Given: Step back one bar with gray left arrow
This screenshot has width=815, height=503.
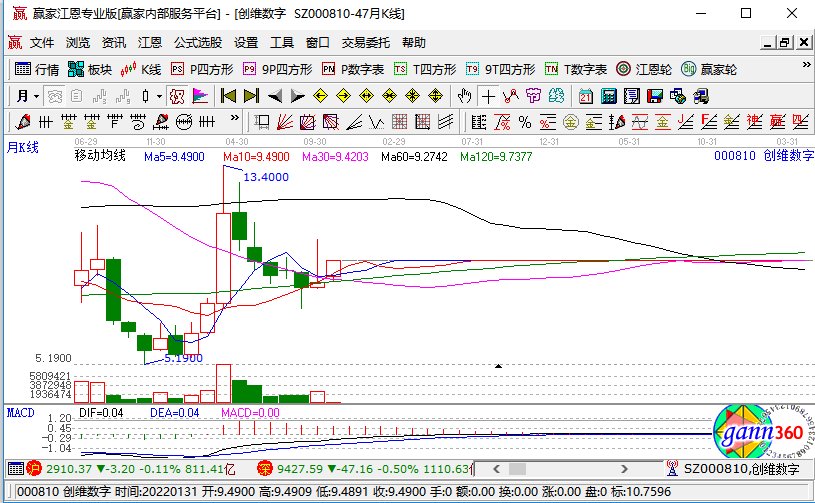Looking at the screenshot, I should click(x=274, y=96).
